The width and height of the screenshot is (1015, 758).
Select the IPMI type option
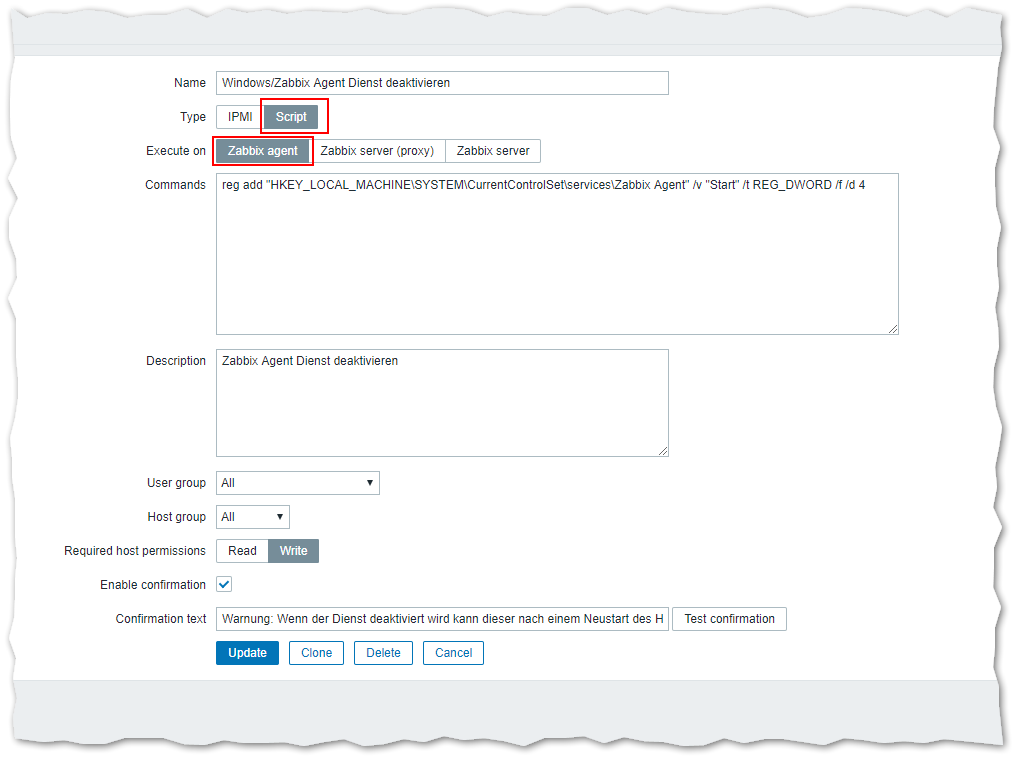coord(239,117)
